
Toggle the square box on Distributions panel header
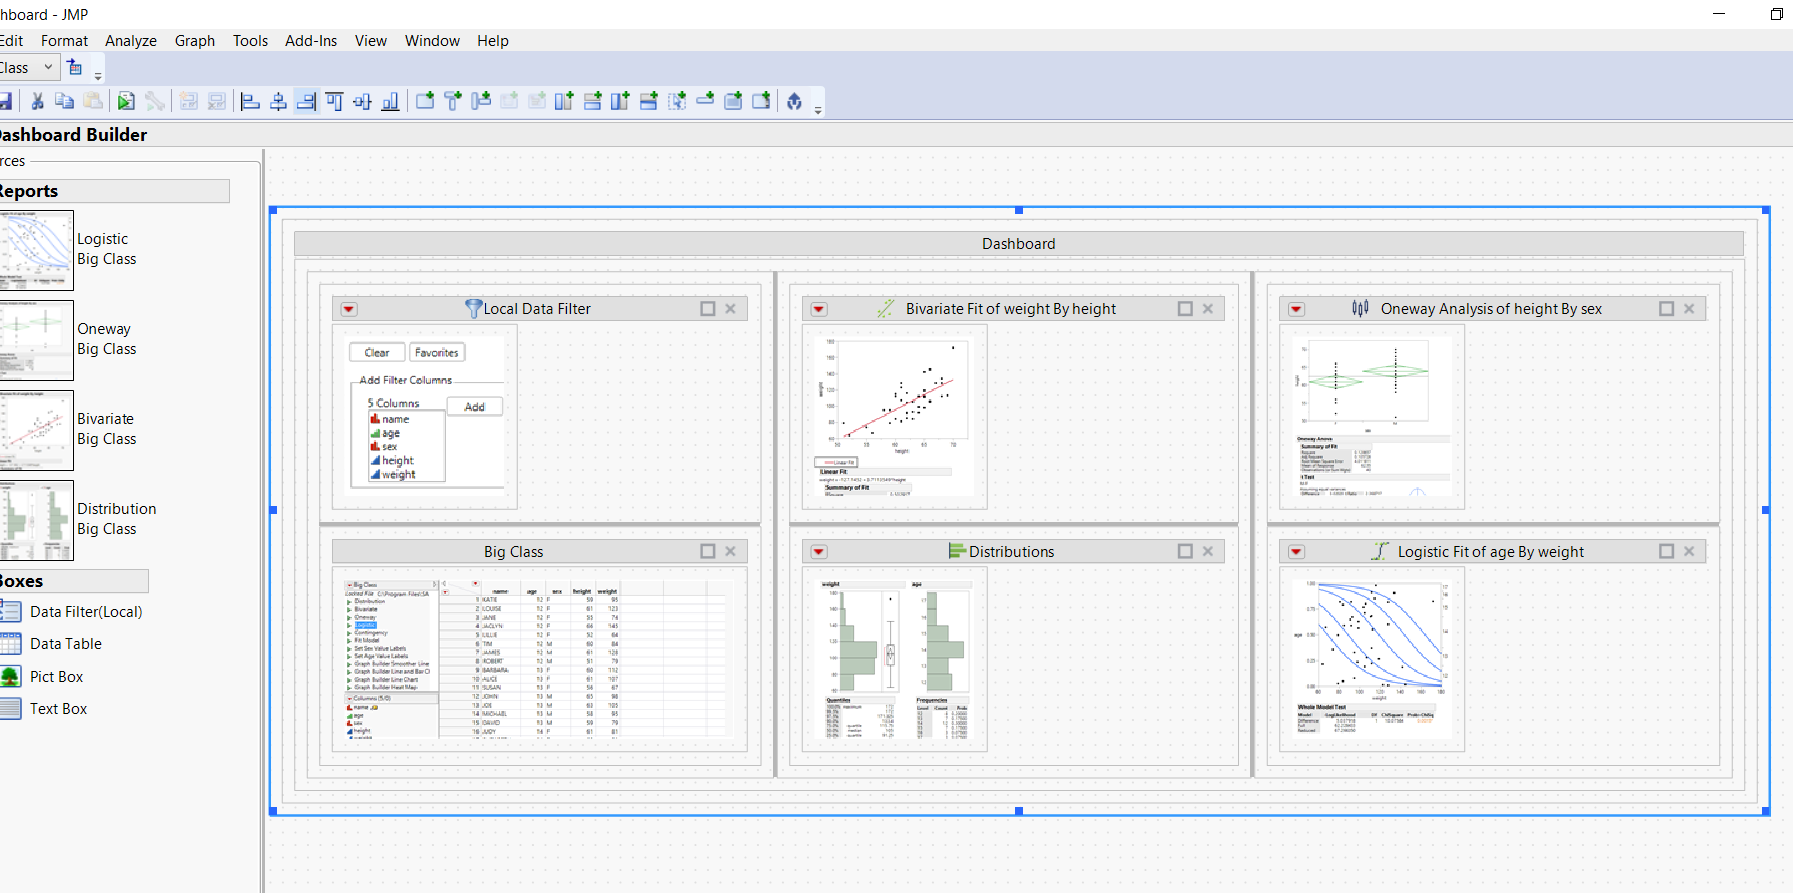click(x=1185, y=552)
